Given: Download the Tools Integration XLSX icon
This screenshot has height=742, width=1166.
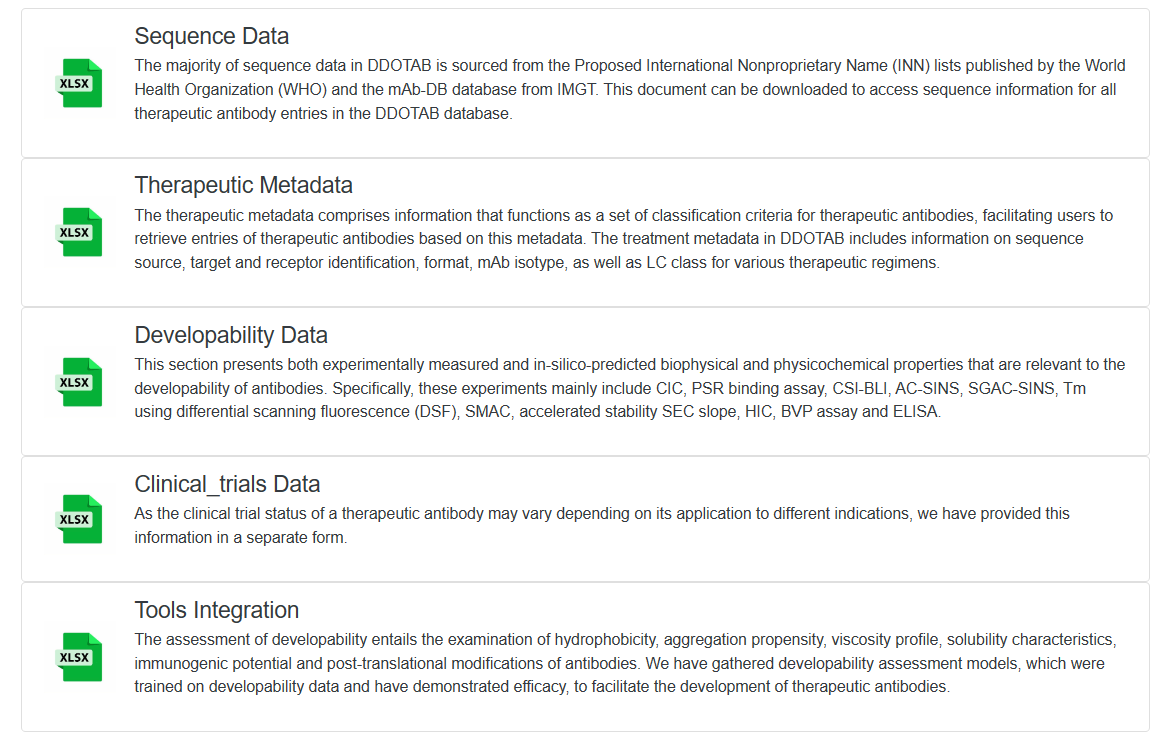Looking at the screenshot, I should 80,657.
